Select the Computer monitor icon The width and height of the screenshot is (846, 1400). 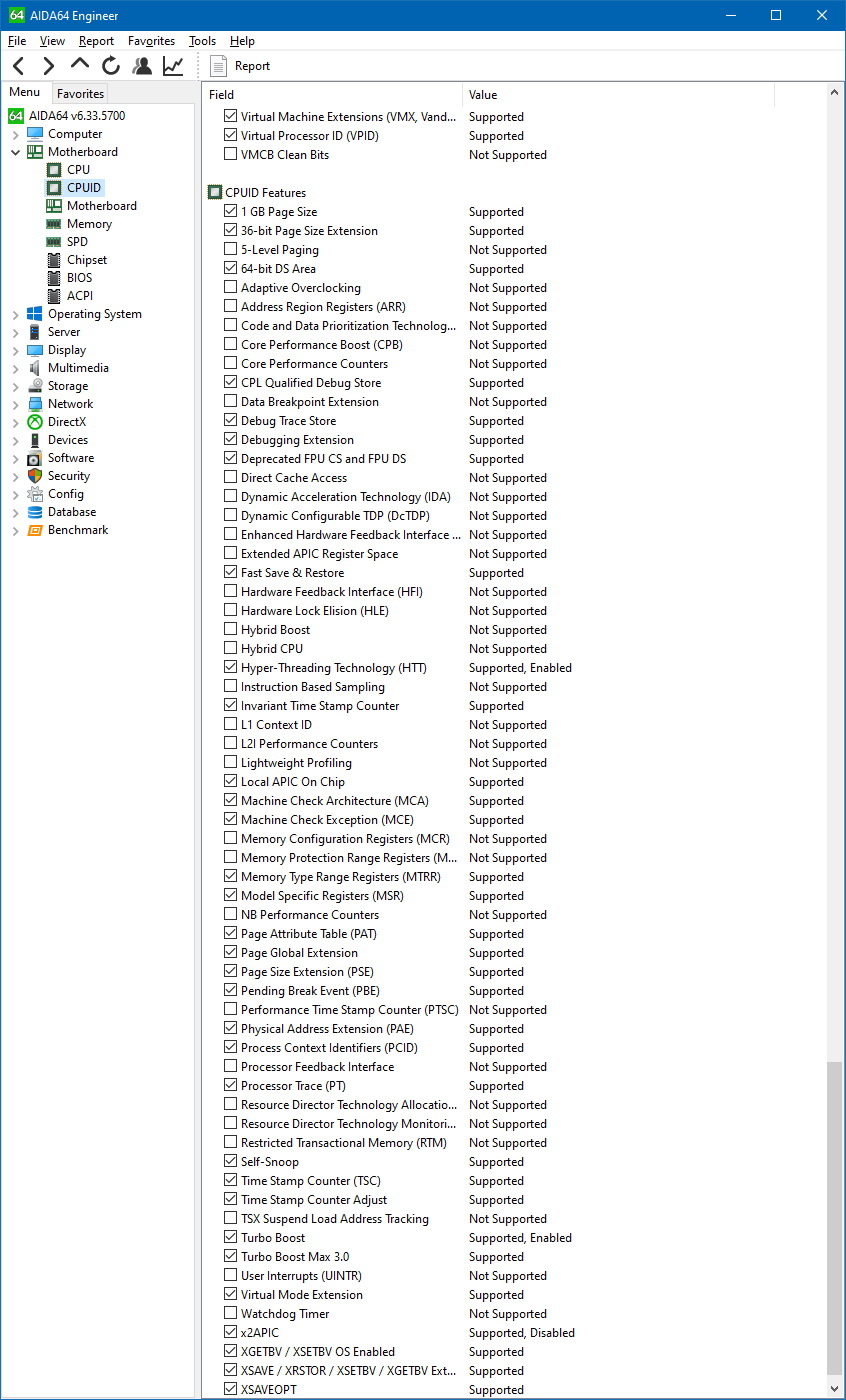pos(35,134)
